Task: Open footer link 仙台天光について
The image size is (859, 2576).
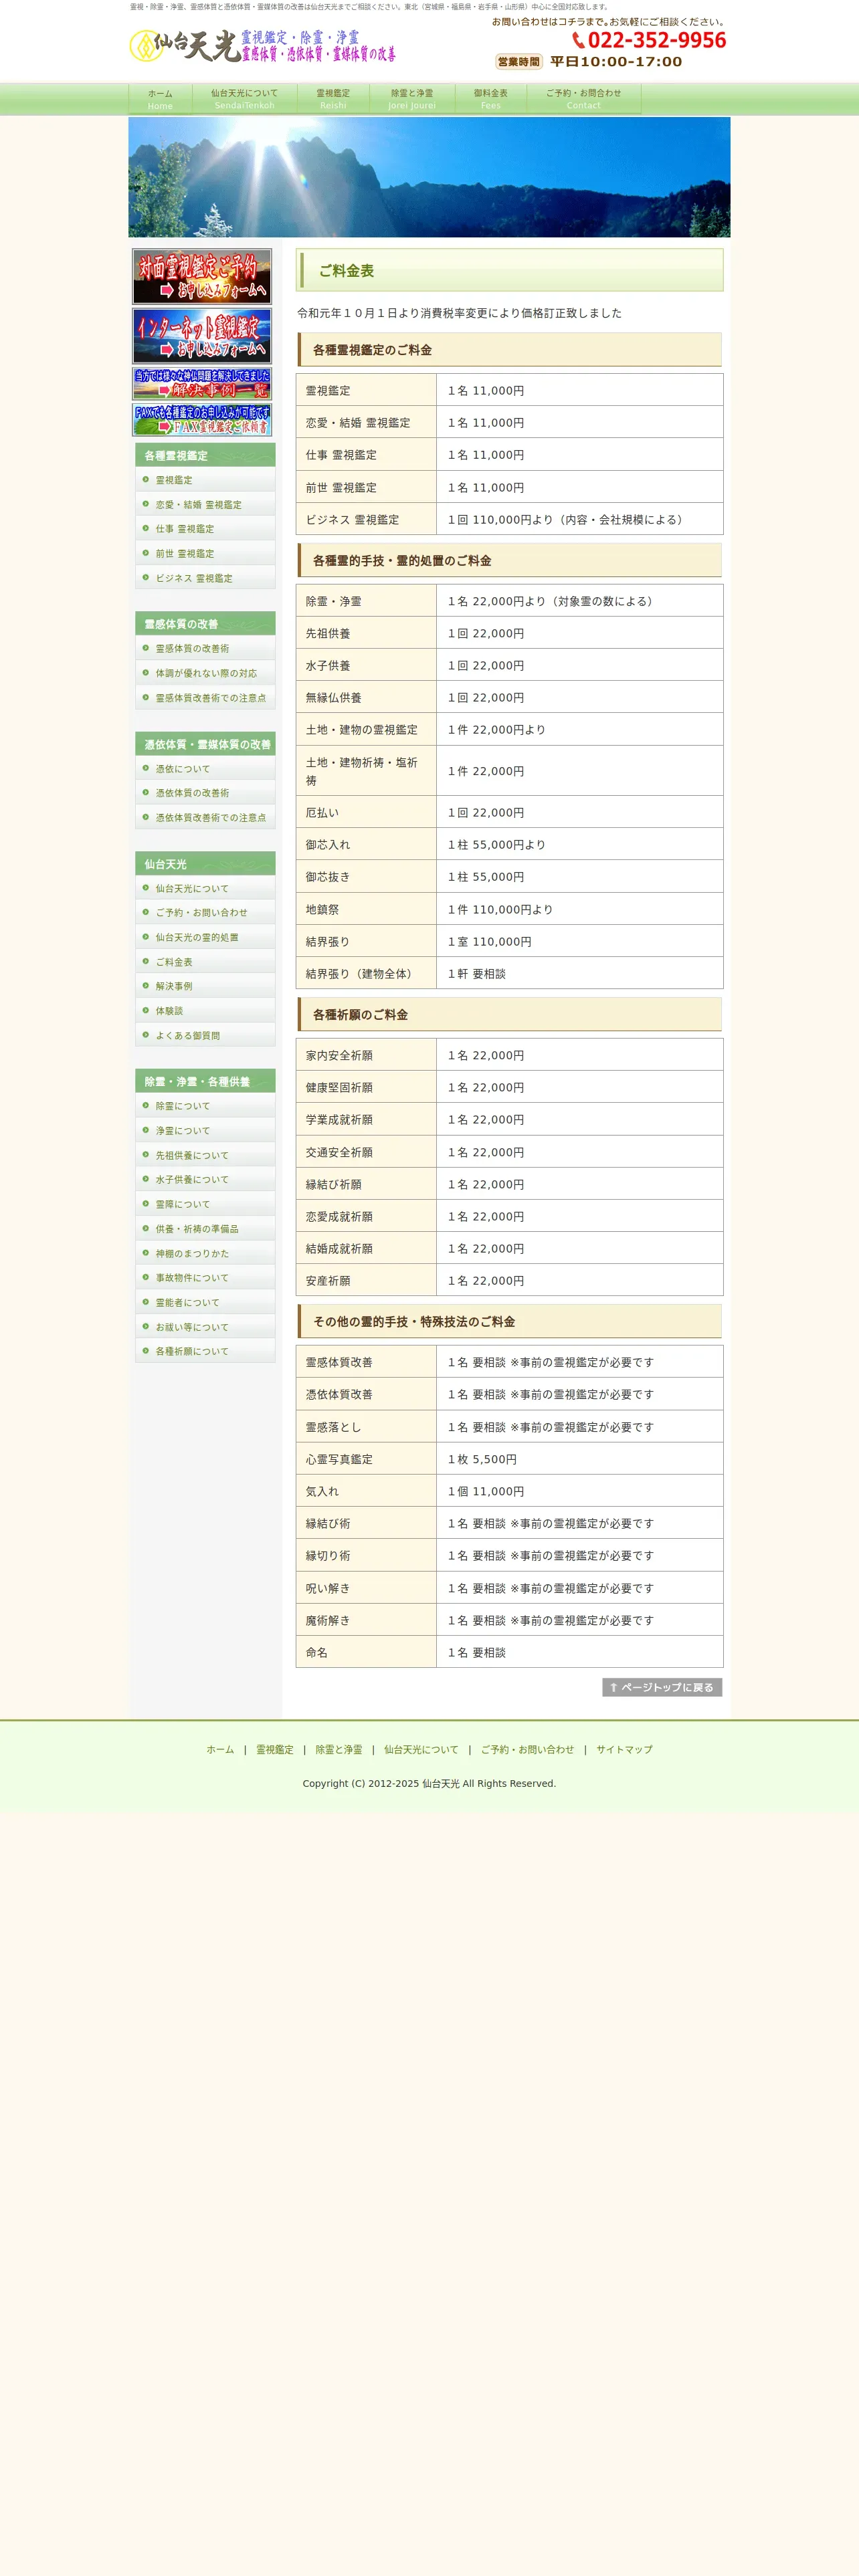Action: pyautogui.click(x=421, y=1749)
